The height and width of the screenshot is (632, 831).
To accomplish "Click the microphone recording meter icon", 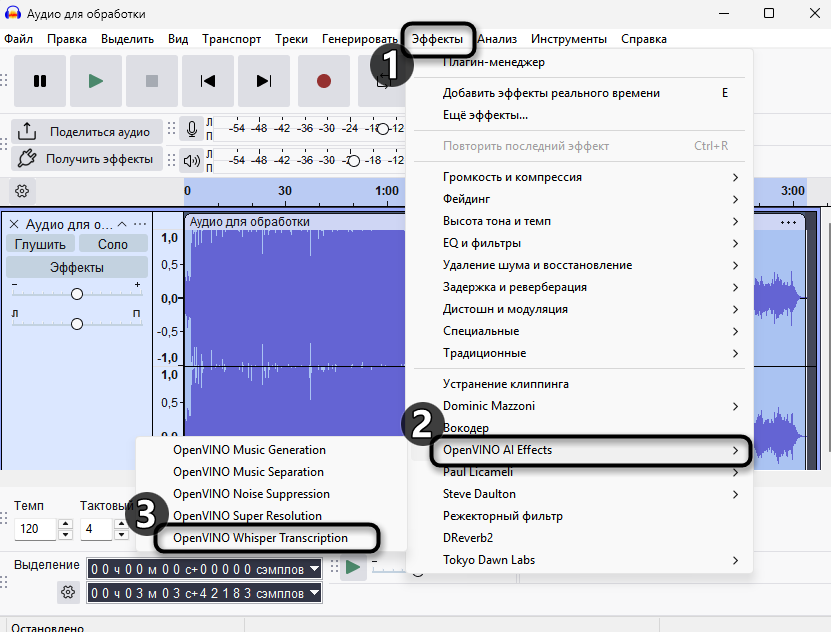I will pyautogui.click(x=192, y=129).
